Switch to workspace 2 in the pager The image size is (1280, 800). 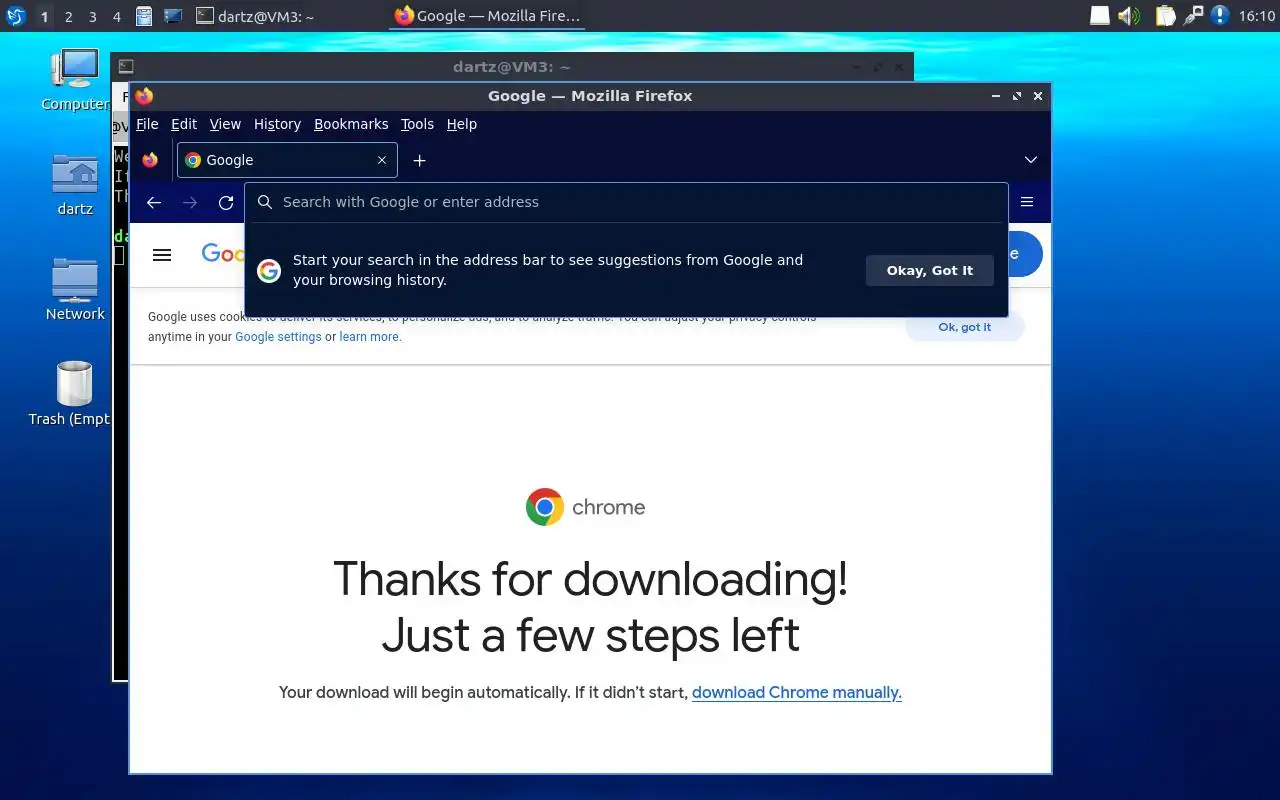click(x=68, y=17)
